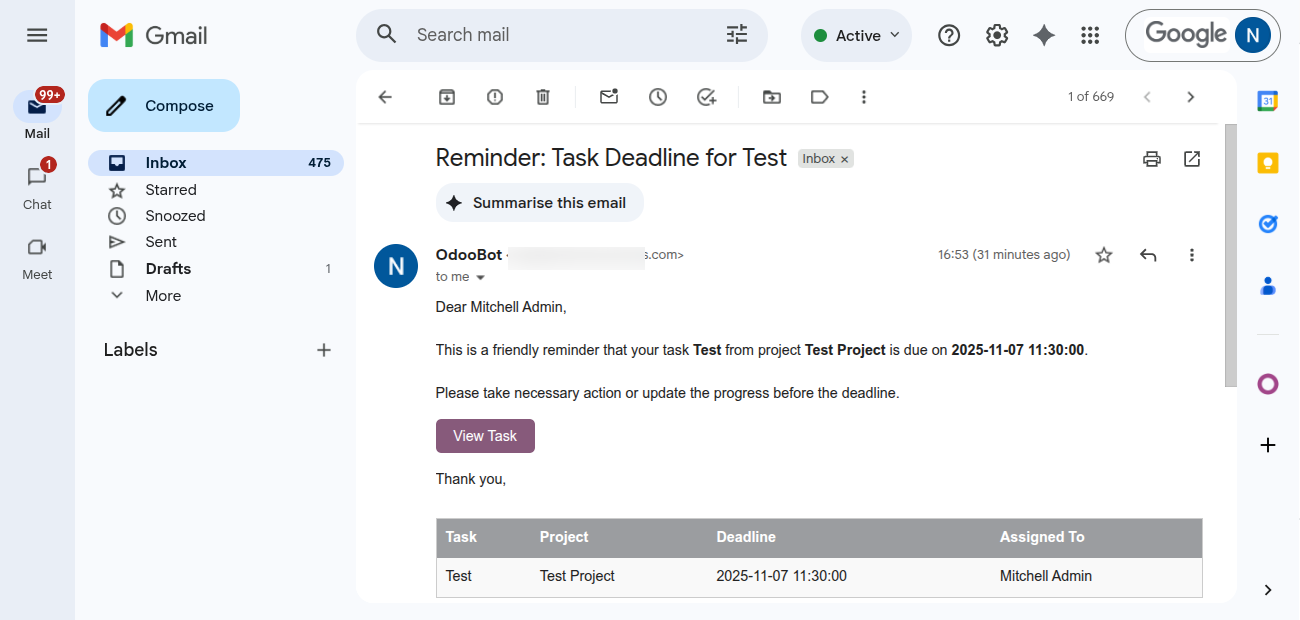Click the Compose button
The image size is (1300, 620).
(164, 105)
